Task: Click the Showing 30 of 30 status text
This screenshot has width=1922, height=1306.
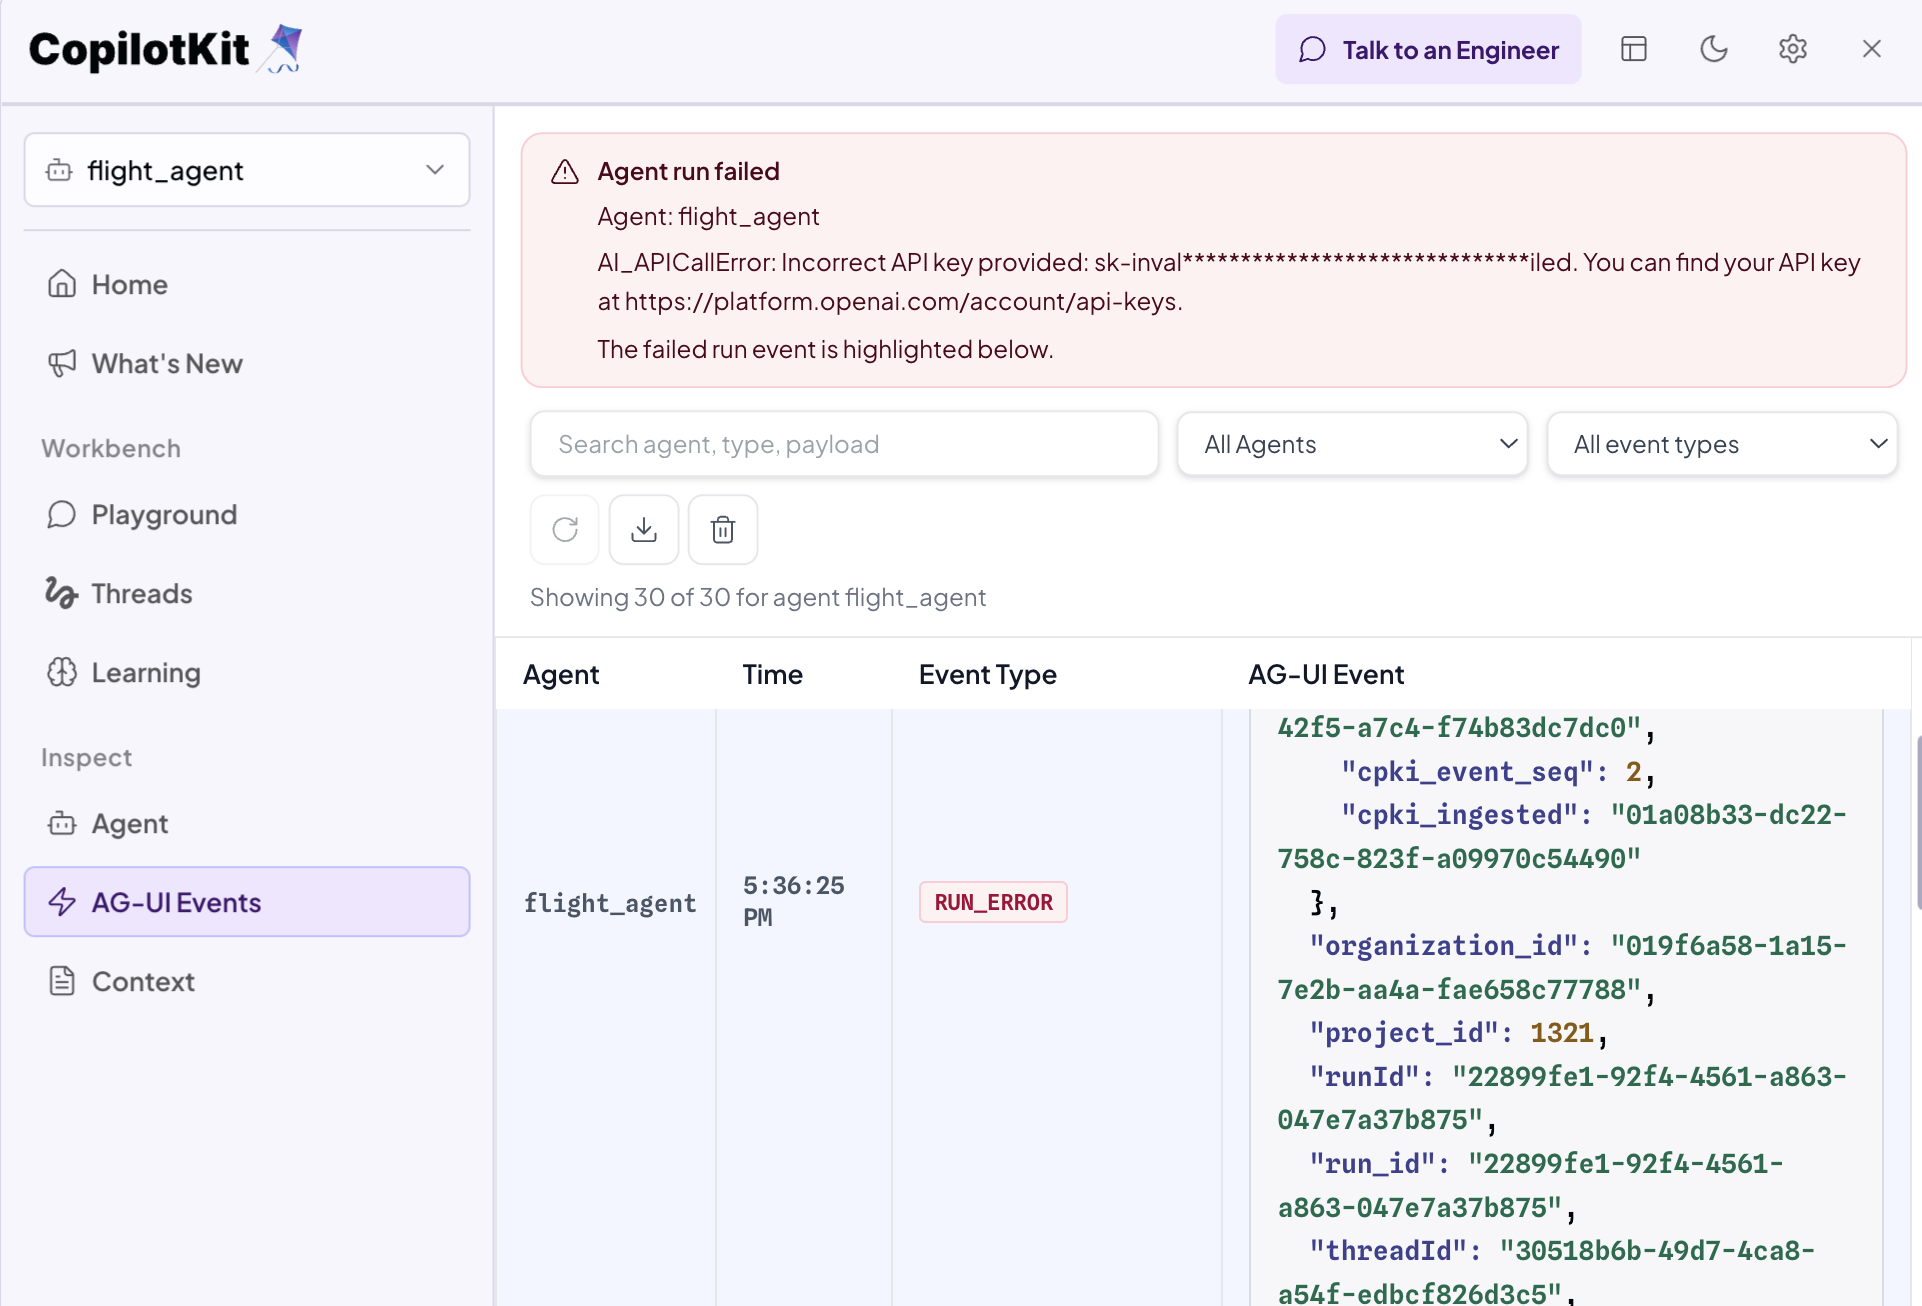Action: pyautogui.click(x=758, y=597)
